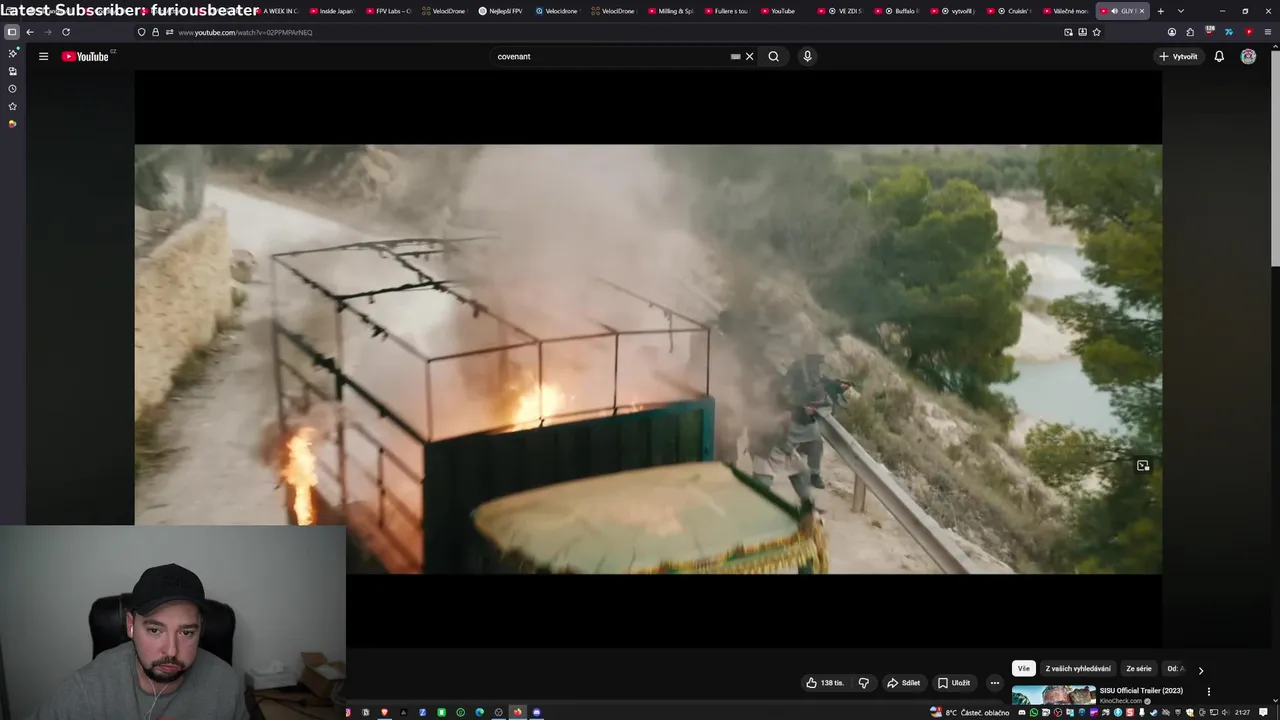Open the list all tabs dropdown
1280x720 pixels.
point(1181,11)
